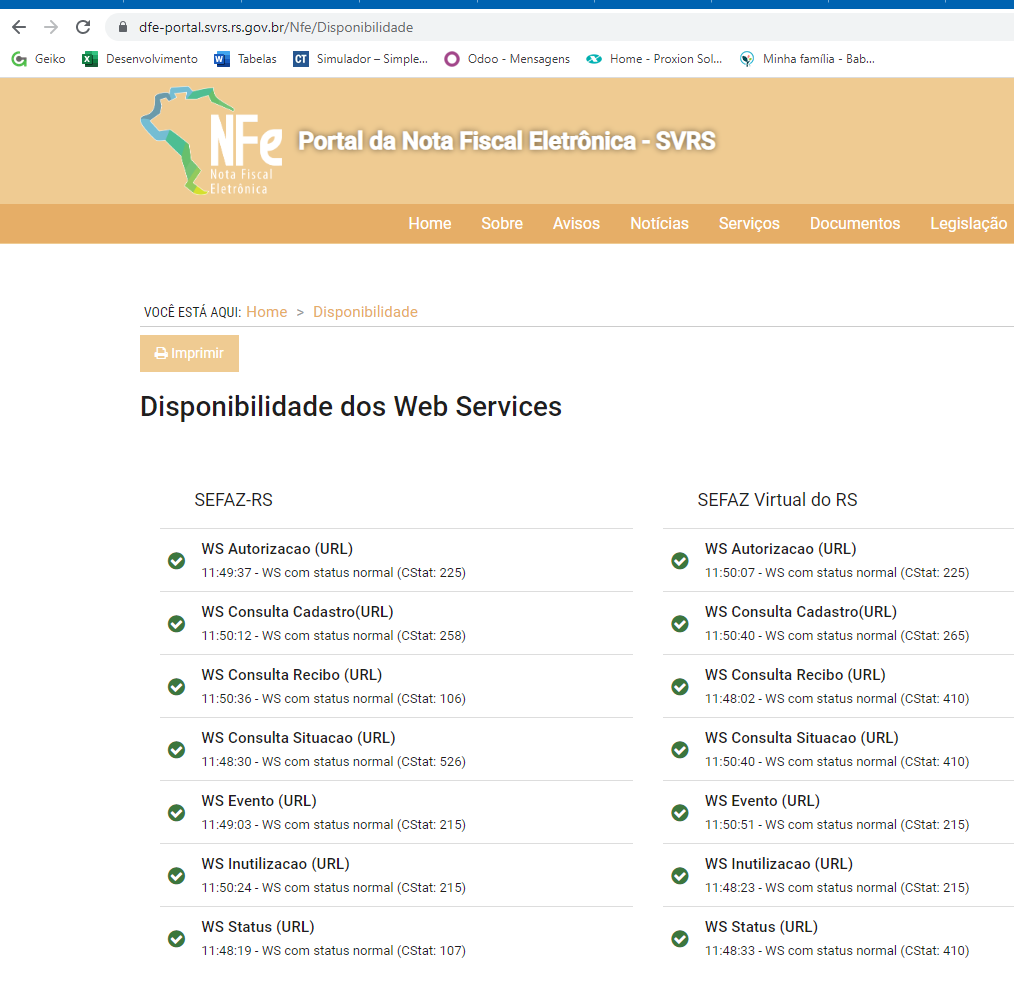
Task: Click SEFAZ Virtual WS Inutilizacao (URL)
Action: tap(779, 863)
